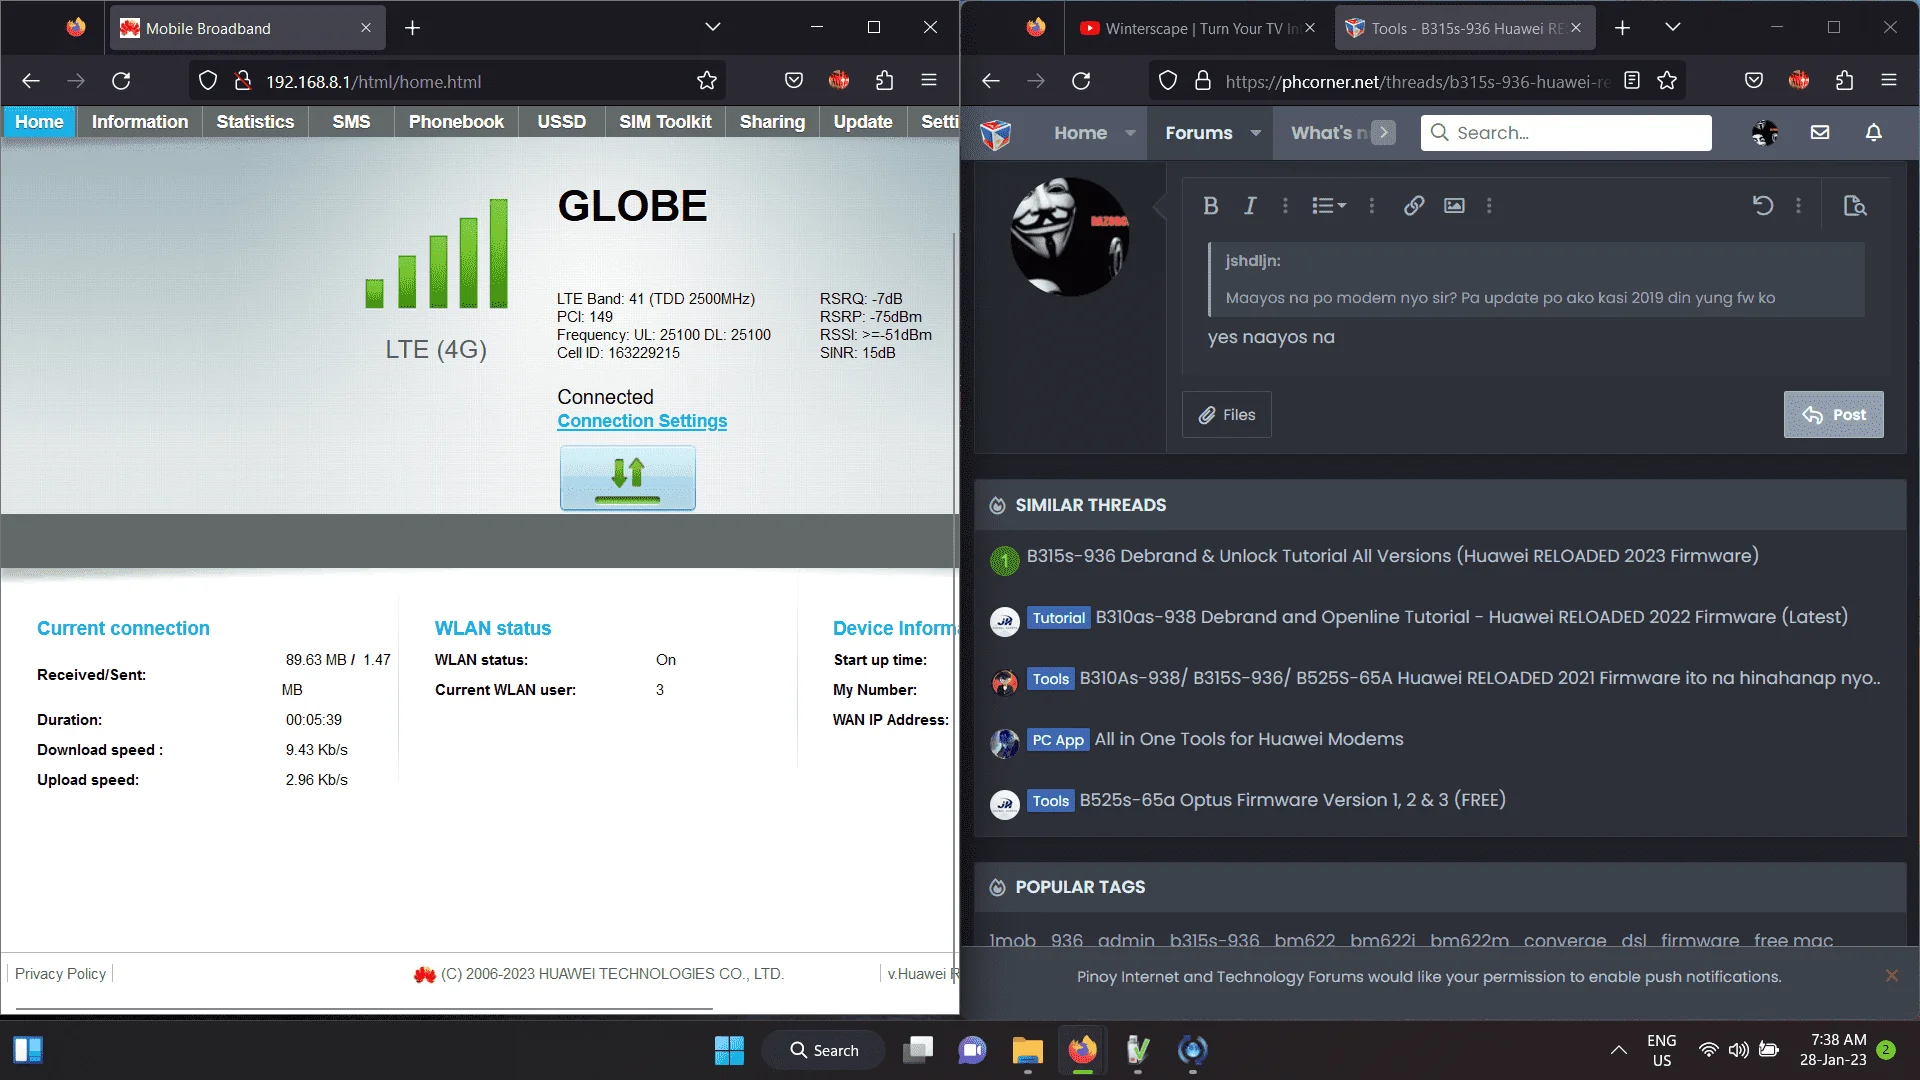Close the Mobile Broadband tab
This screenshot has width=1920, height=1080.
click(366, 28)
